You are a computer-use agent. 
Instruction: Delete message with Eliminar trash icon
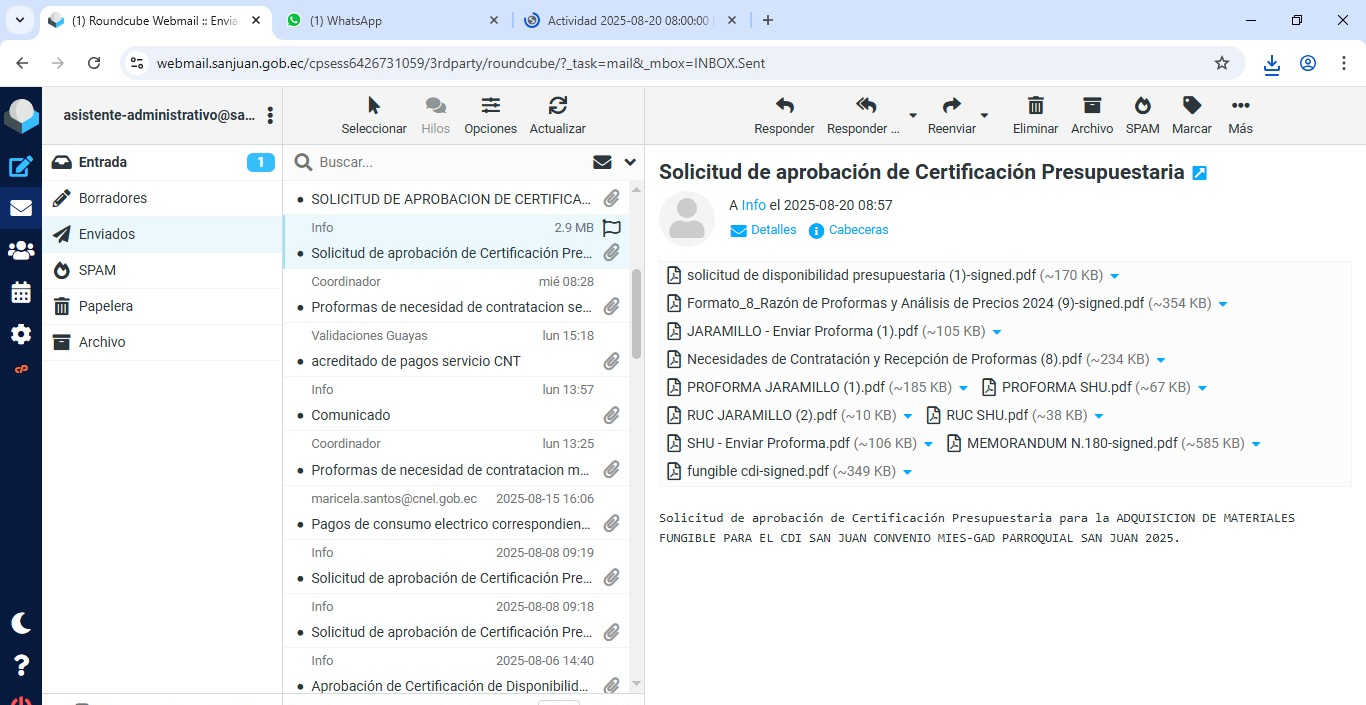(x=1035, y=106)
